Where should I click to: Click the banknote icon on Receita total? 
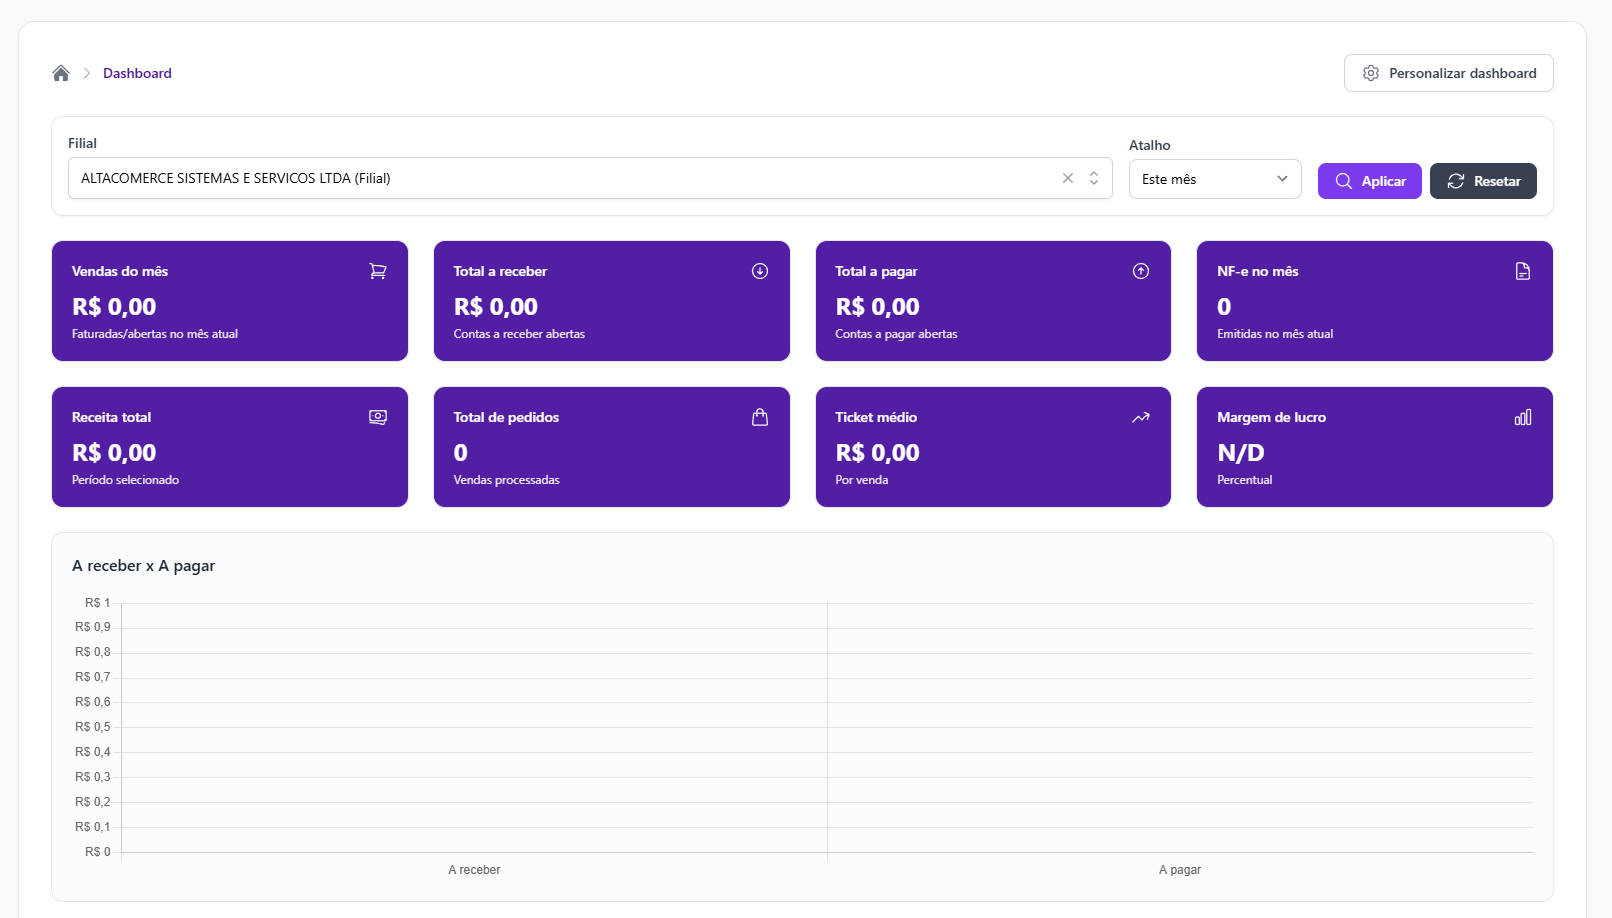point(378,417)
